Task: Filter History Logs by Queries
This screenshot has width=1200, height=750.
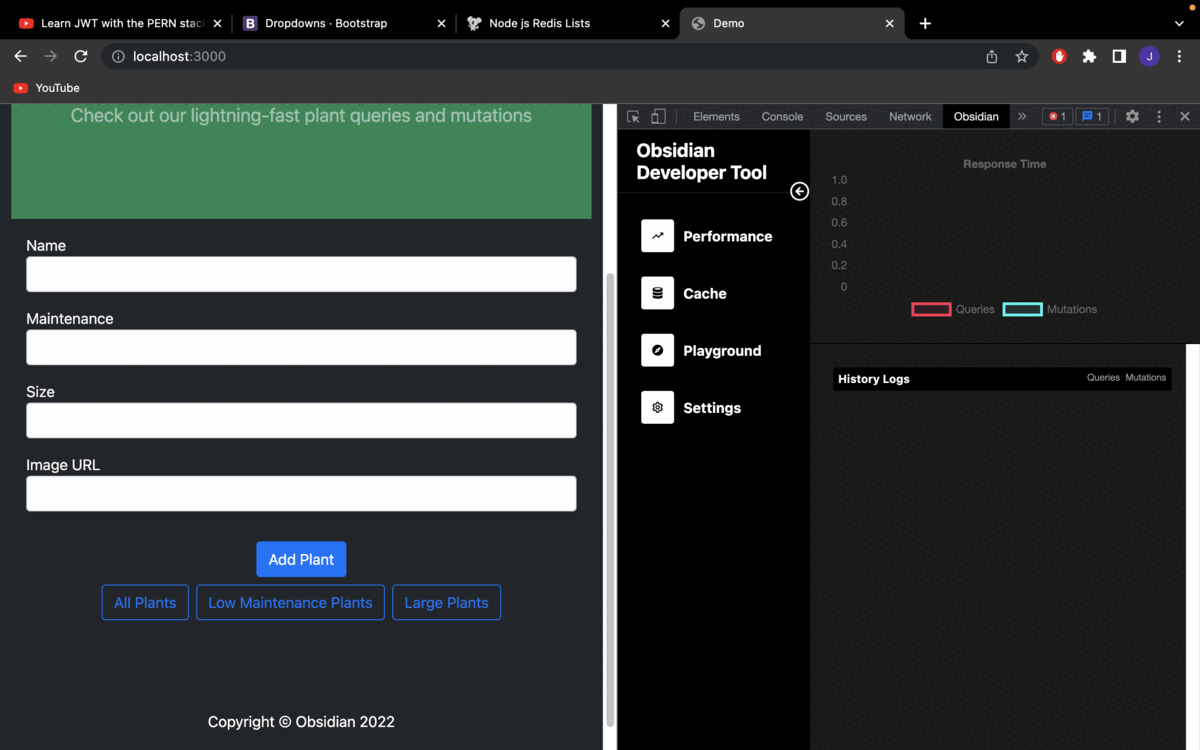Action: pyautogui.click(x=1103, y=378)
